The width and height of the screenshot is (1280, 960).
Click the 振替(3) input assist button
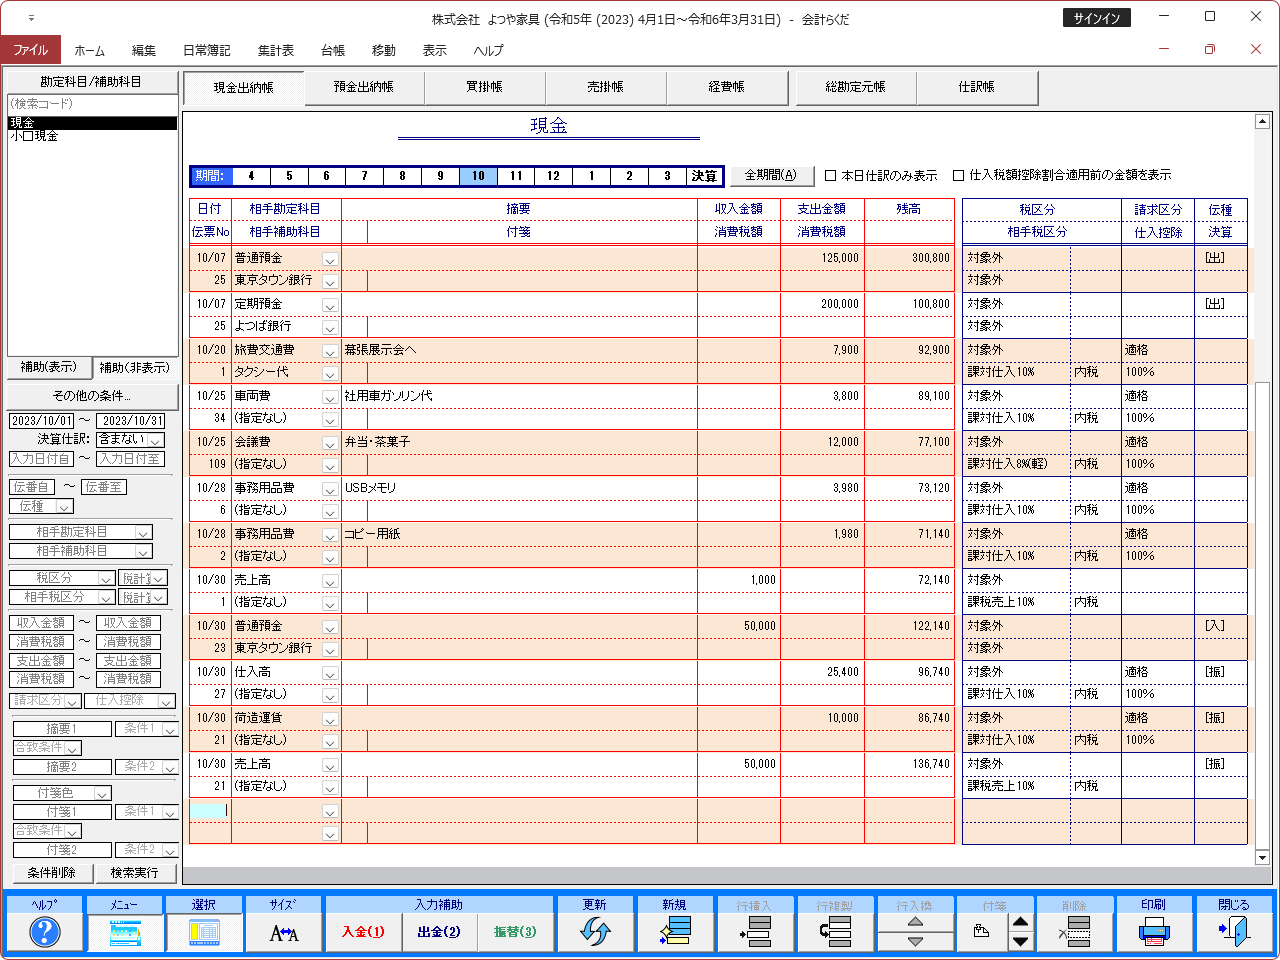[x=515, y=932]
